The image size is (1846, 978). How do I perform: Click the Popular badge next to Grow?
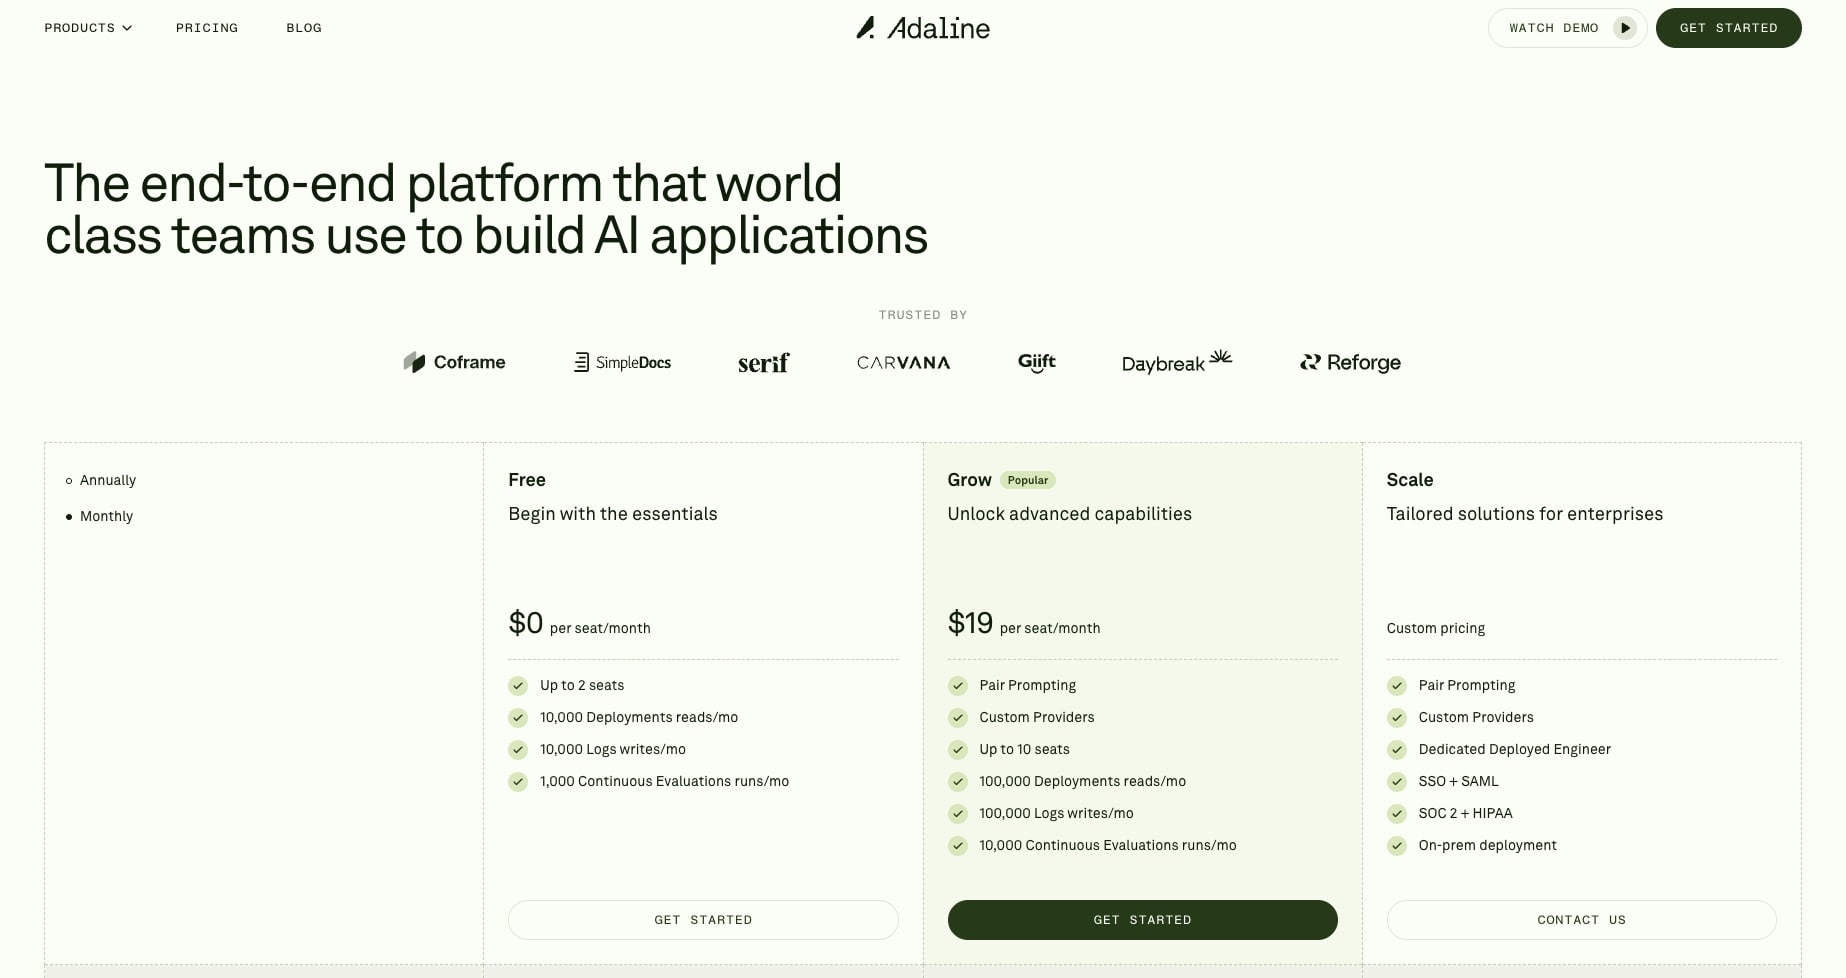[1028, 480]
